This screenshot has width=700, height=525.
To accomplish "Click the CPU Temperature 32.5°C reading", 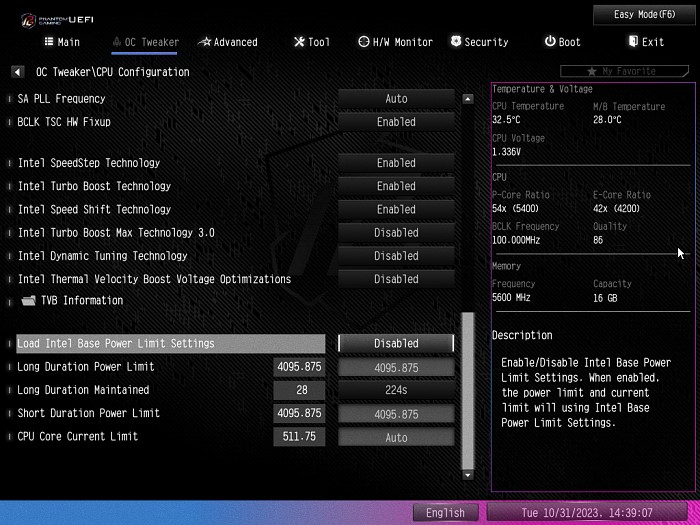I will pos(506,120).
